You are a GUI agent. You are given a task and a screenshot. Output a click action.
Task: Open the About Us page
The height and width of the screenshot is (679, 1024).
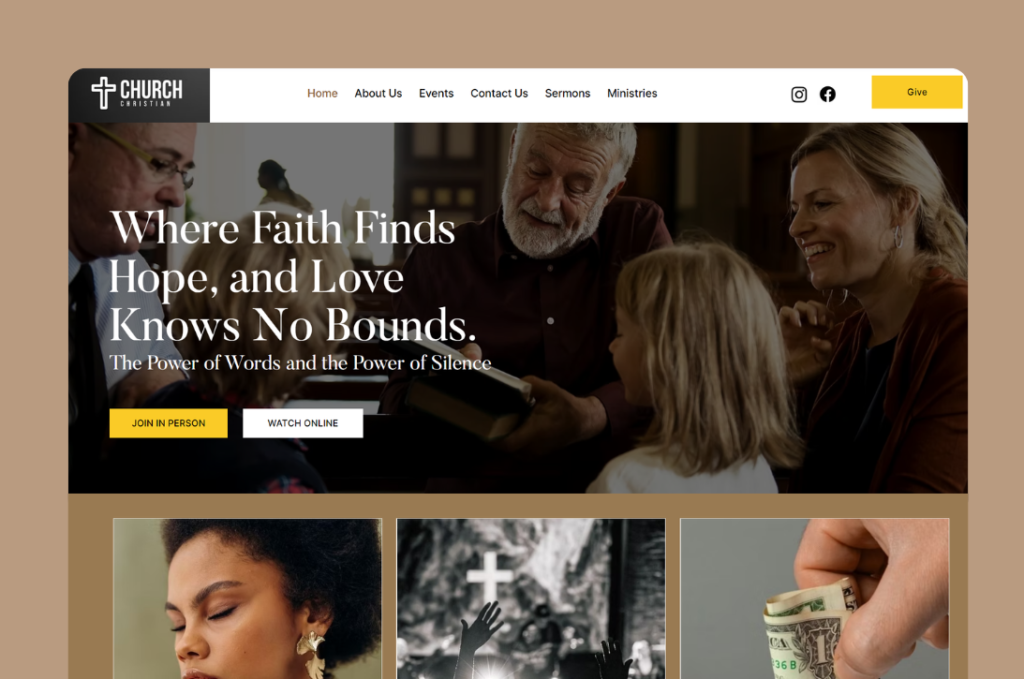point(378,93)
